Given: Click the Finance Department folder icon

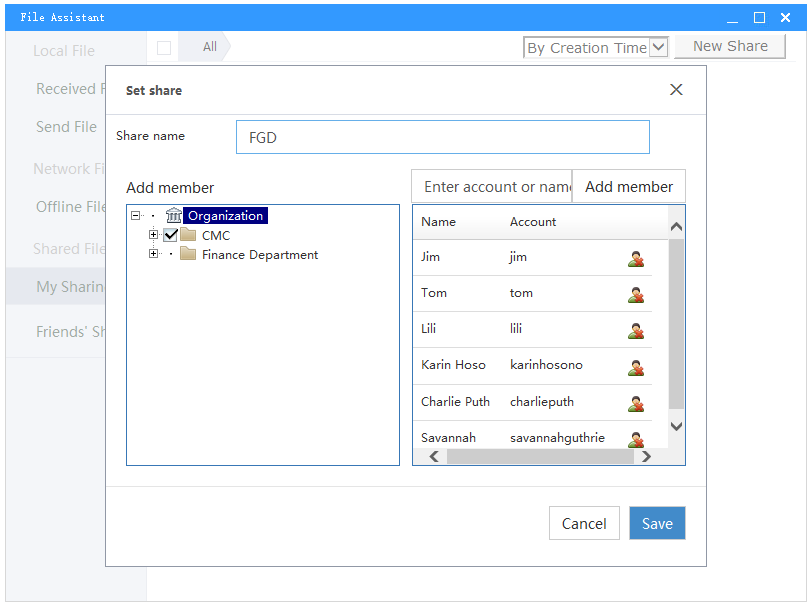Looking at the screenshot, I should tap(188, 255).
